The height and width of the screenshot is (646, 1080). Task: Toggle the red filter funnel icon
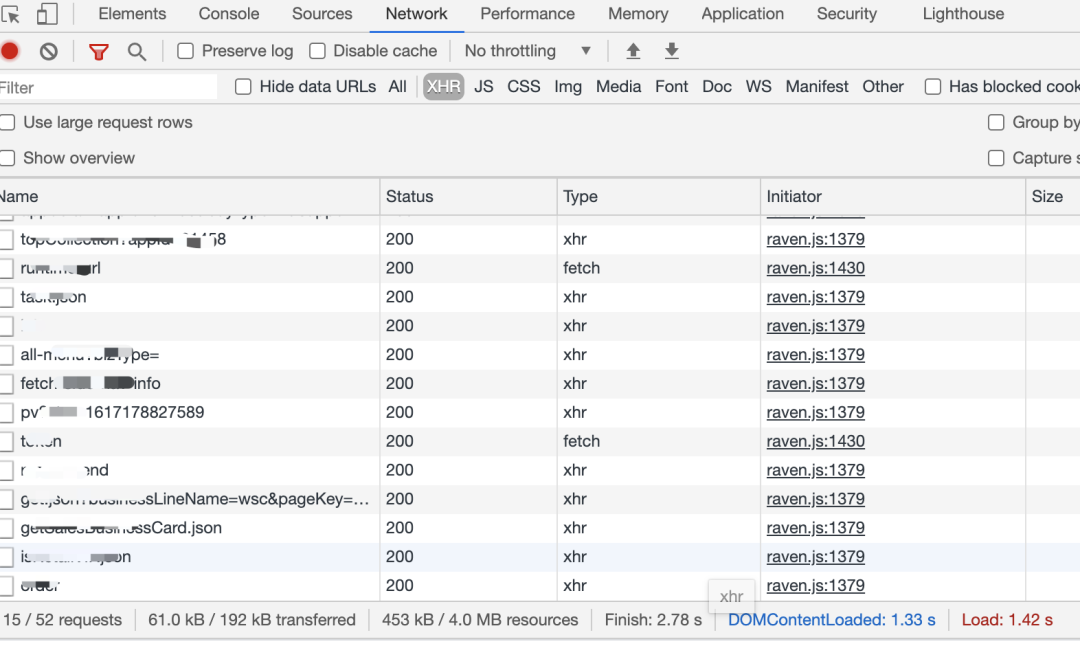[x=98, y=52]
